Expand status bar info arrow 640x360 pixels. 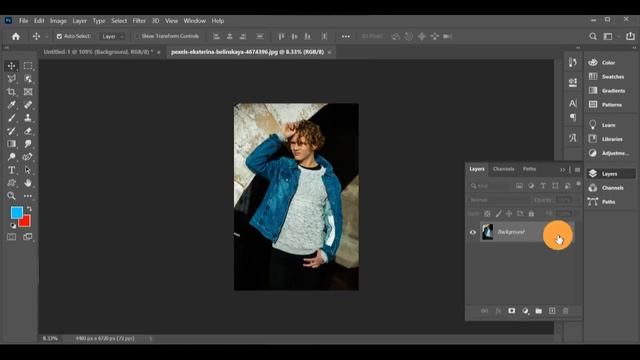[151, 338]
